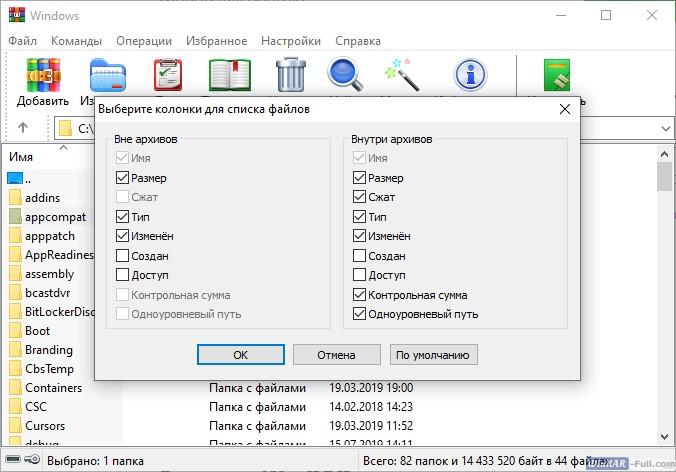Click 'Выбрано: 1 папка' status text
This screenshot has width=676, height=472.
pyautogui.click(x=95, y=460)
